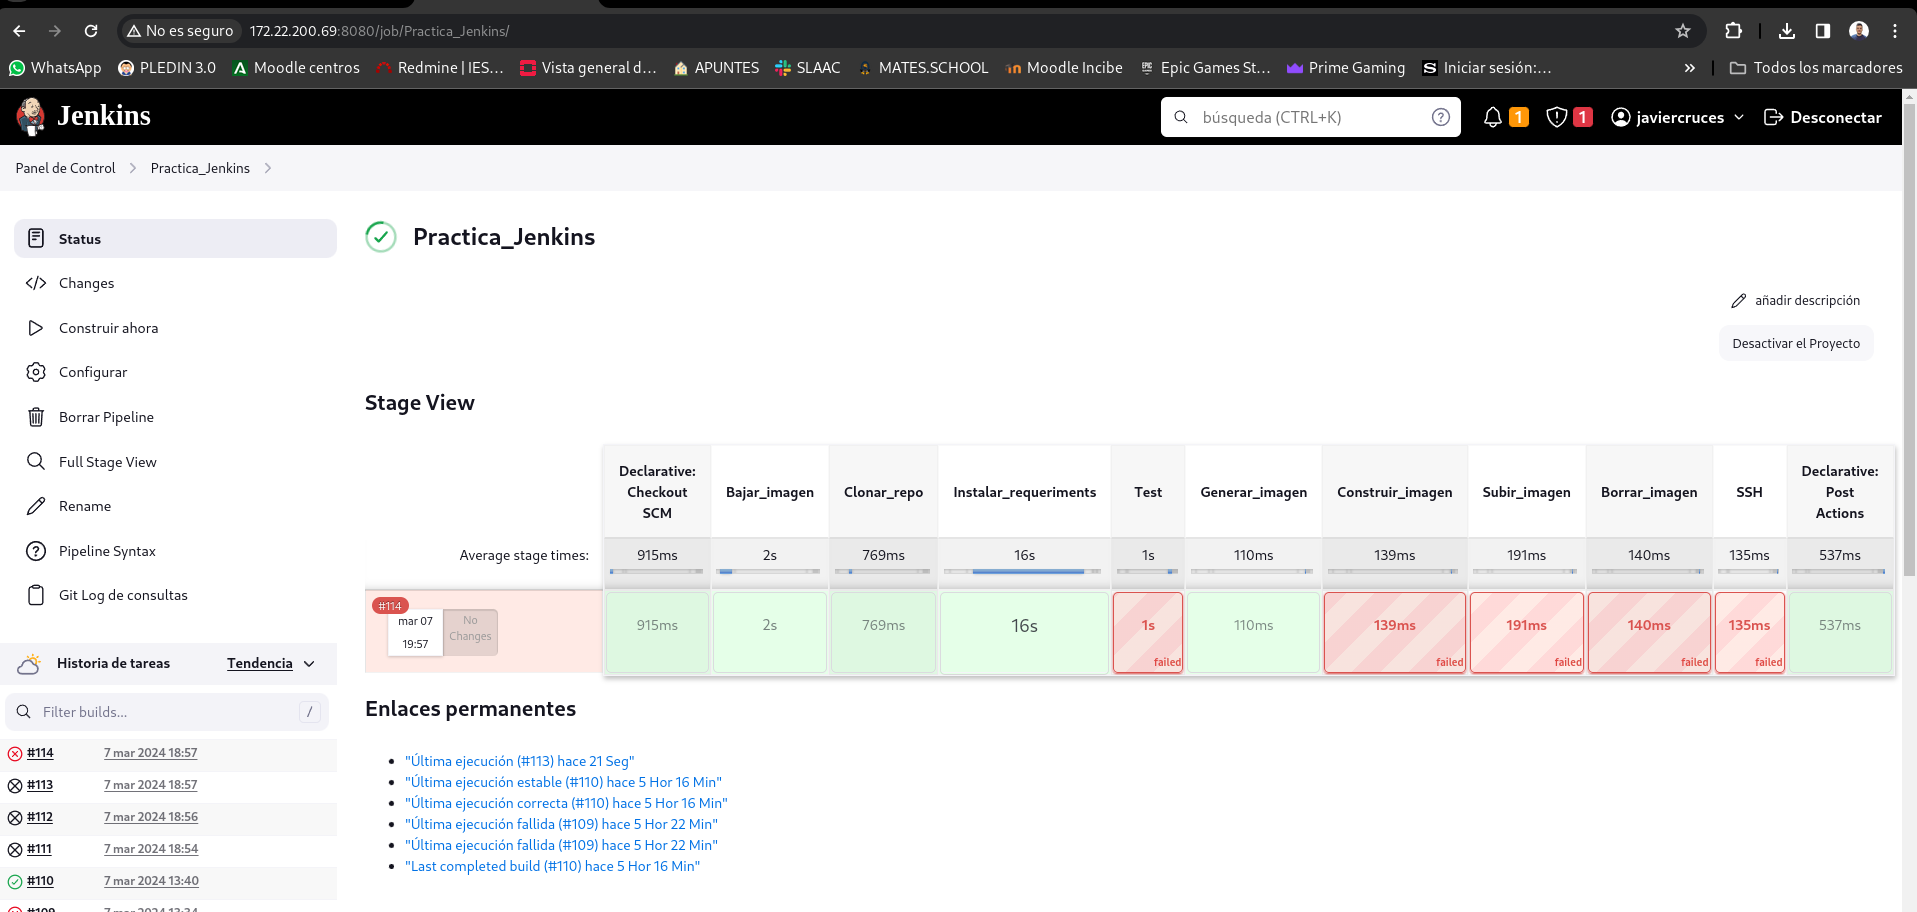Click the Construir ahora play icon
This screenshot has height=912, width=1917.
[36, 328]
